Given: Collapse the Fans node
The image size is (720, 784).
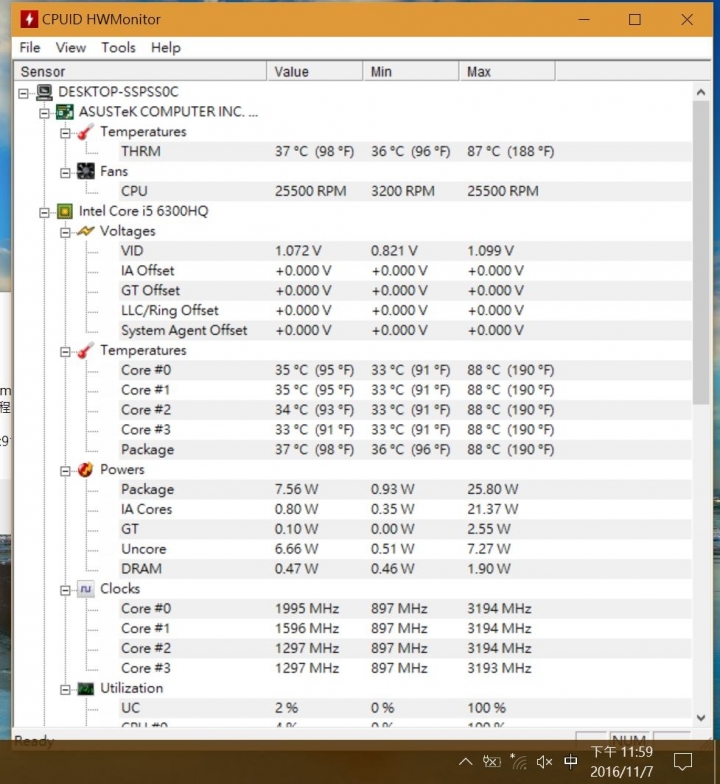Looking at the screenshot, I should [x=65, y=173].
